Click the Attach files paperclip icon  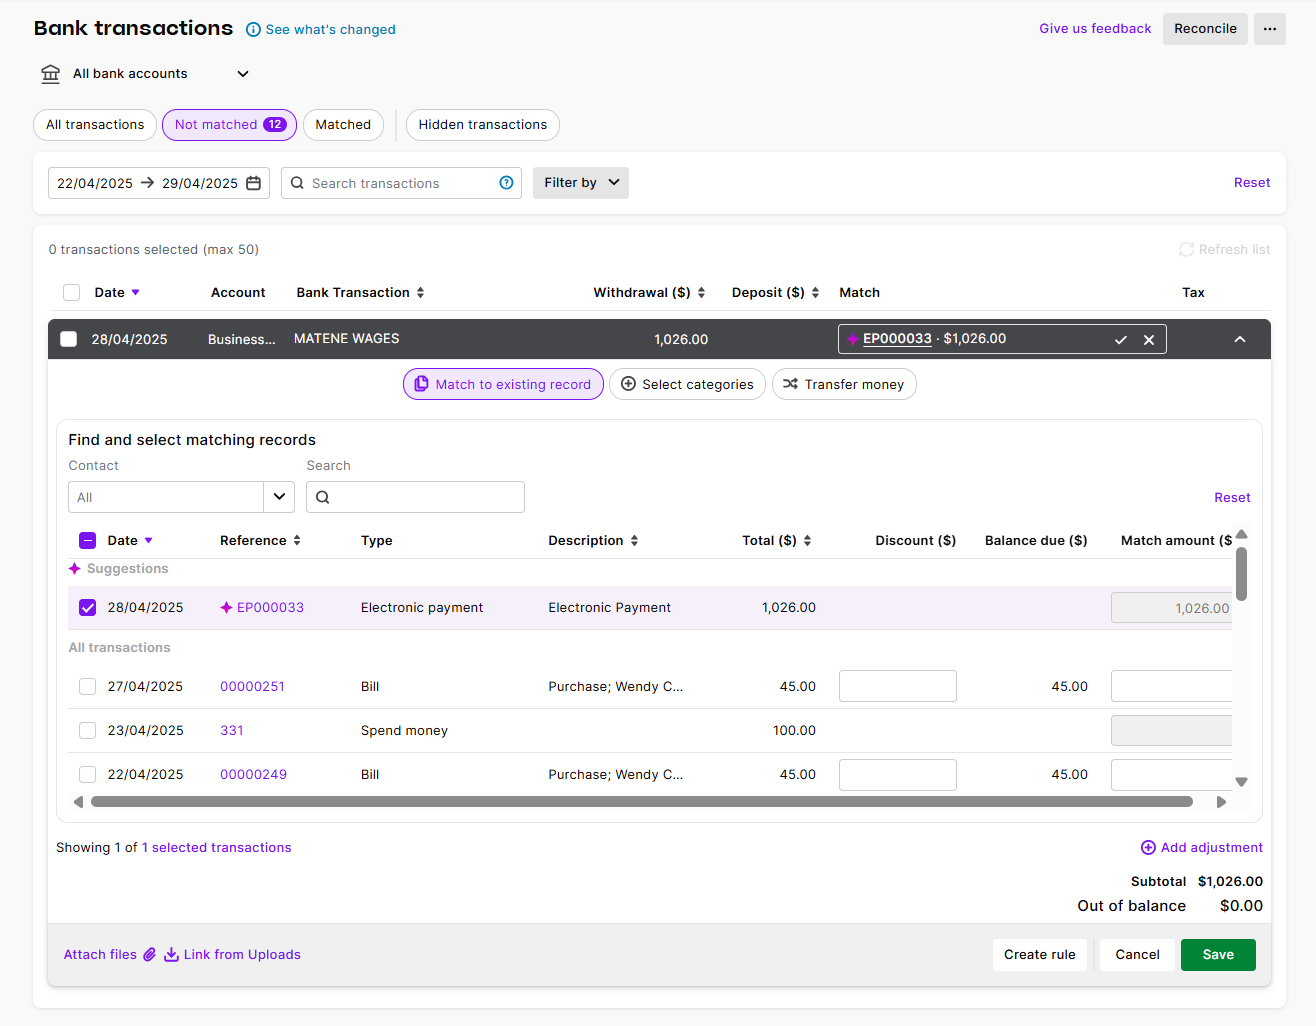click(149, 955)
